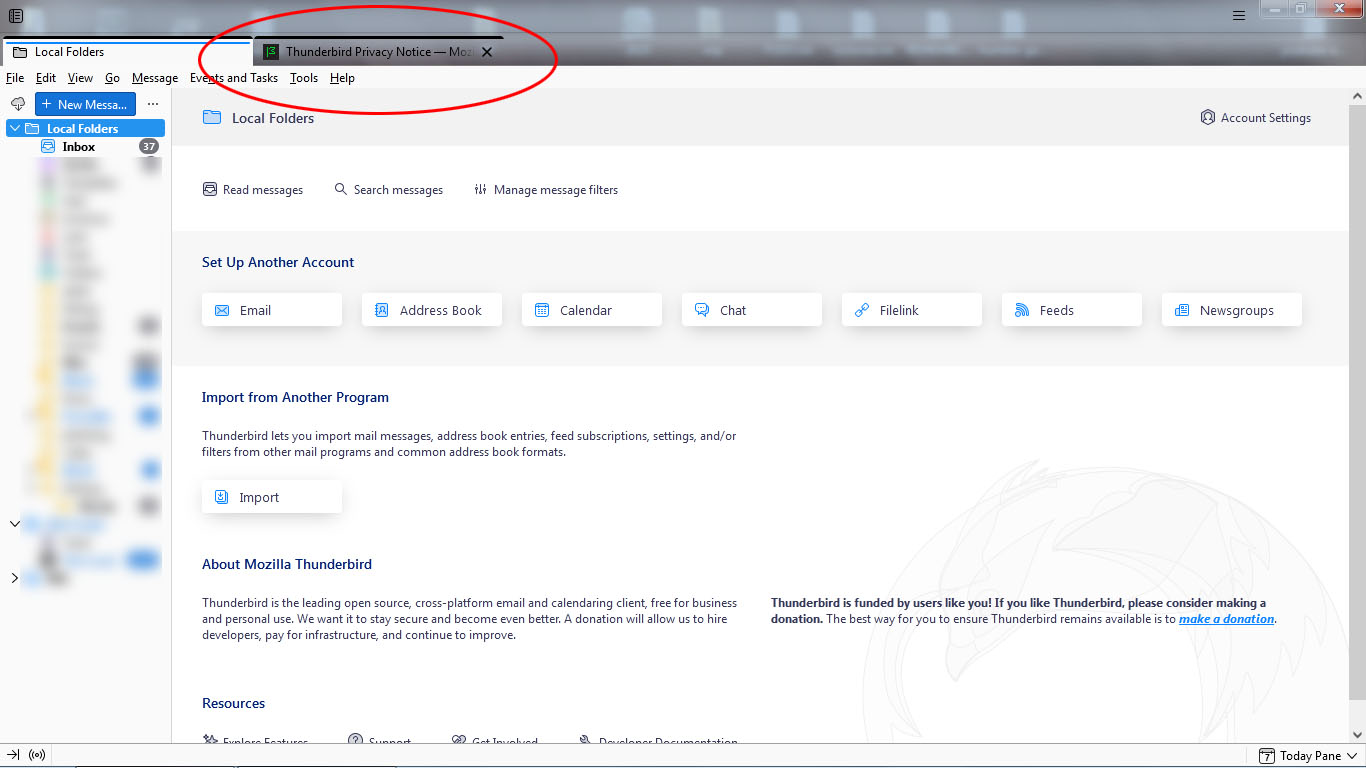Screen dimensions: 1366x768
Task: Switch to the Local Folders tab
Action: [128, 52]
